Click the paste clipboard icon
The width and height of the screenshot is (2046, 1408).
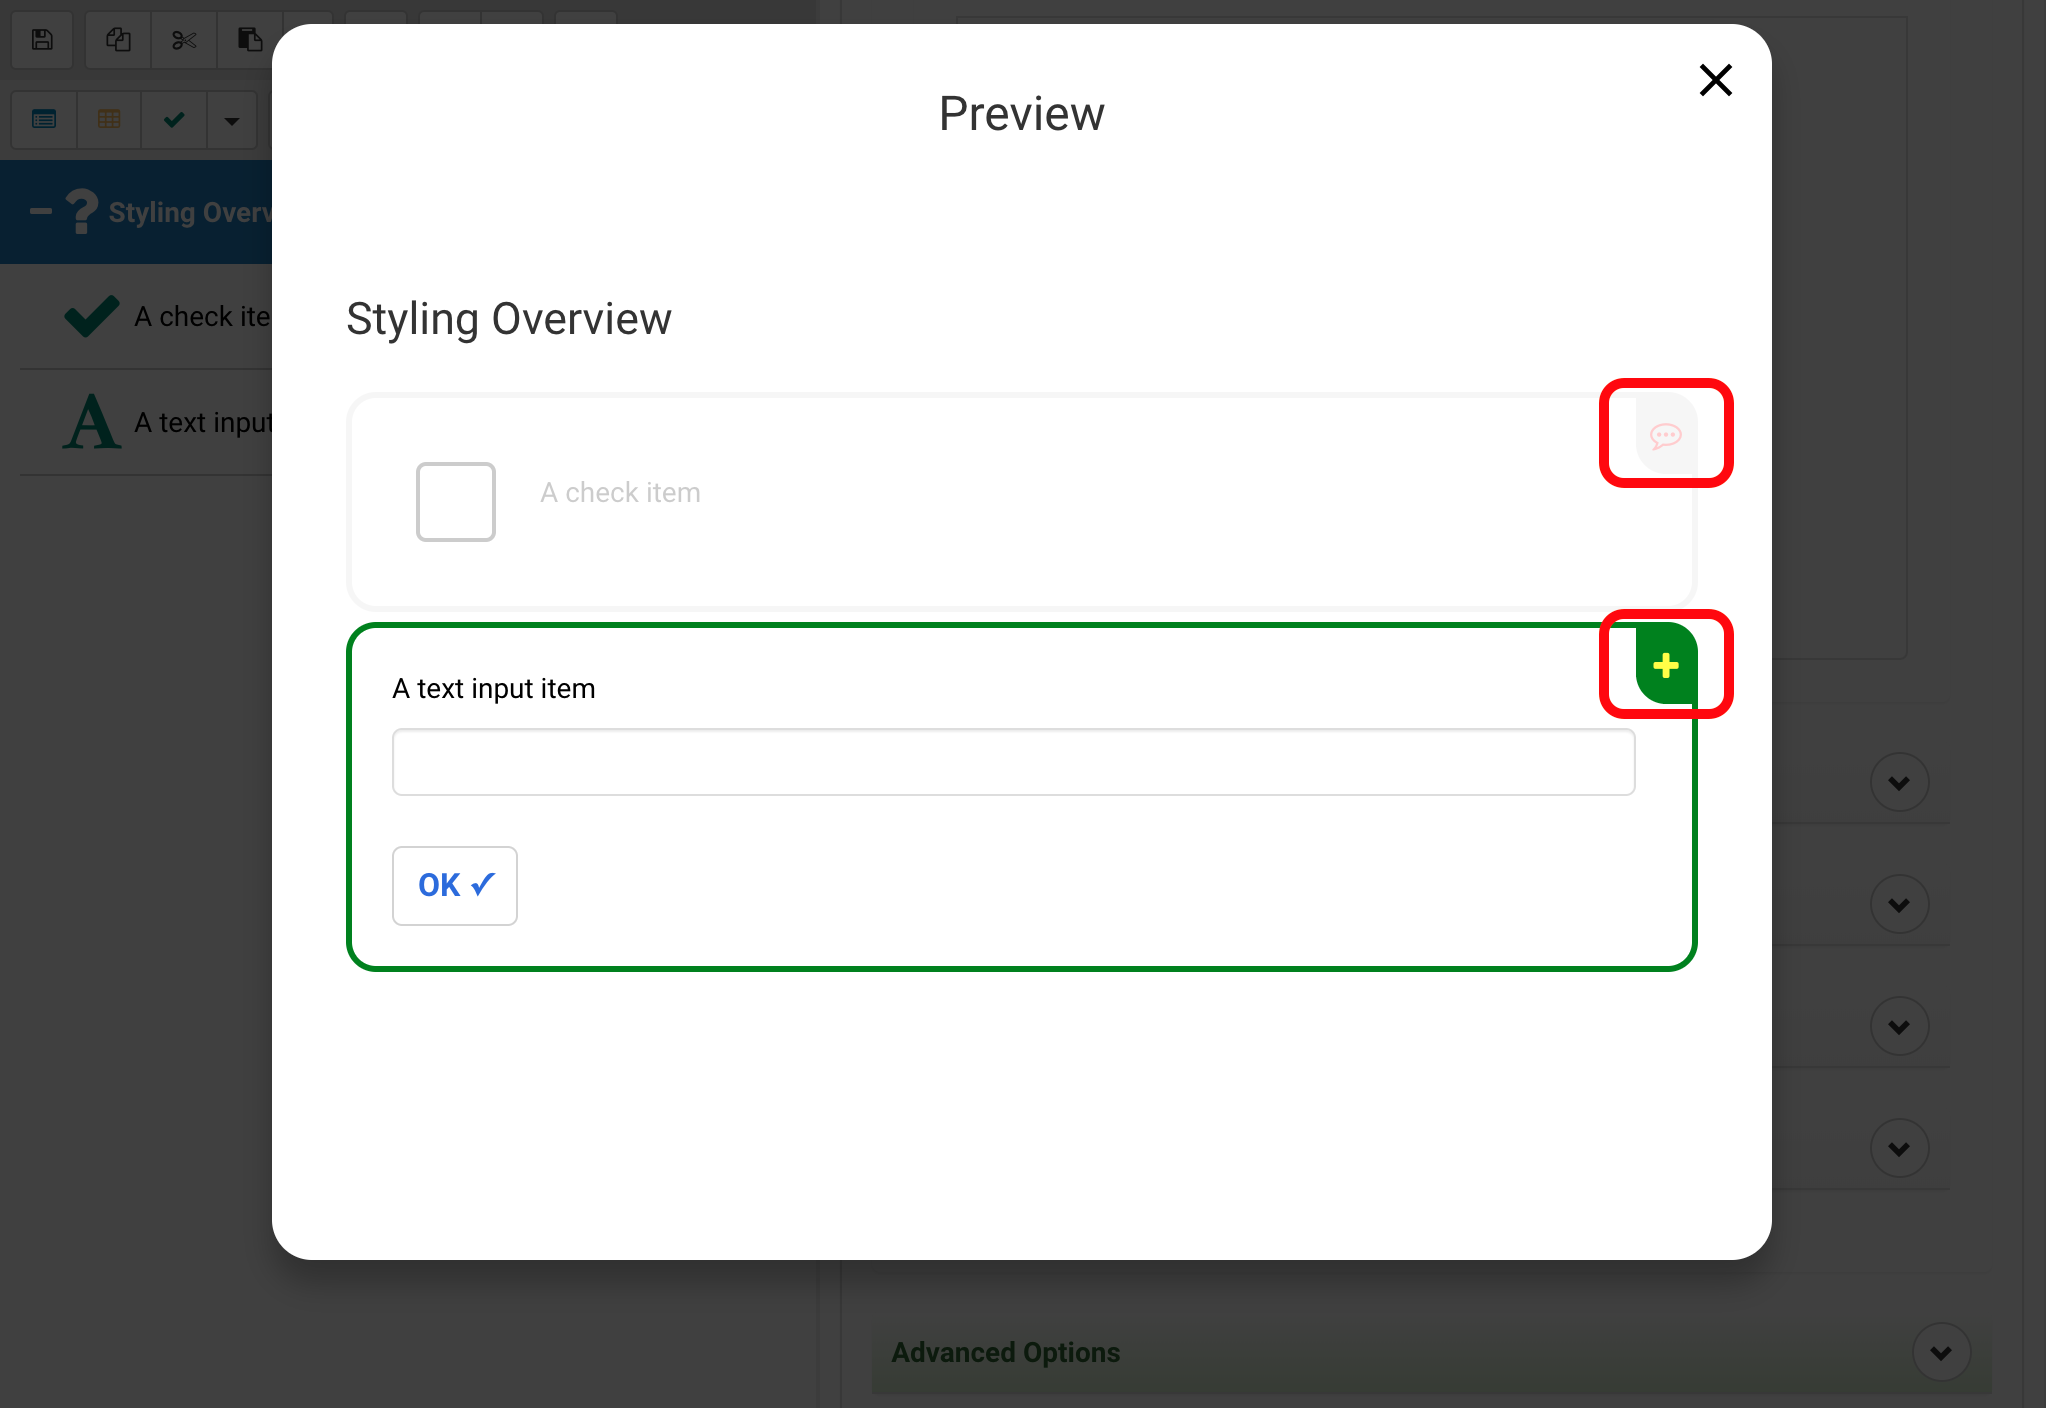[x=249, y=40]
